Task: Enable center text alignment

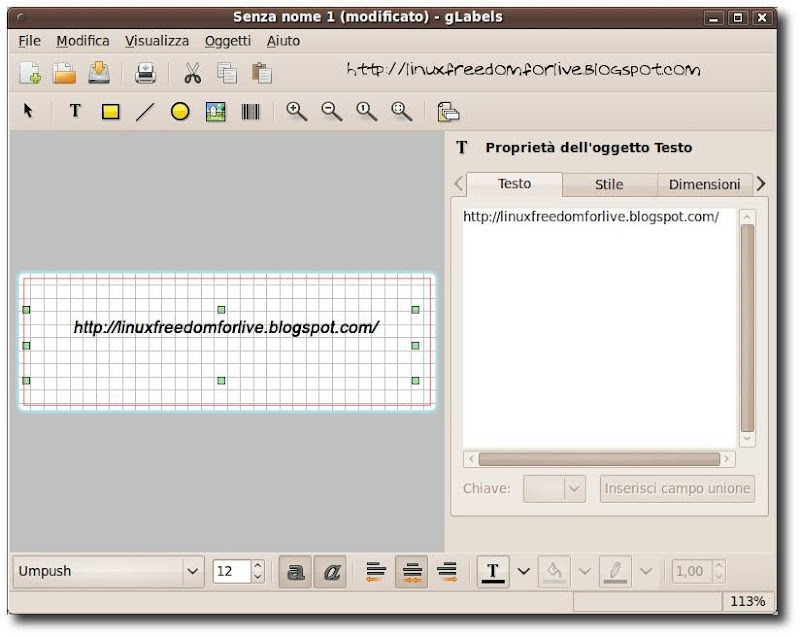Action: [x=411, y=571]
